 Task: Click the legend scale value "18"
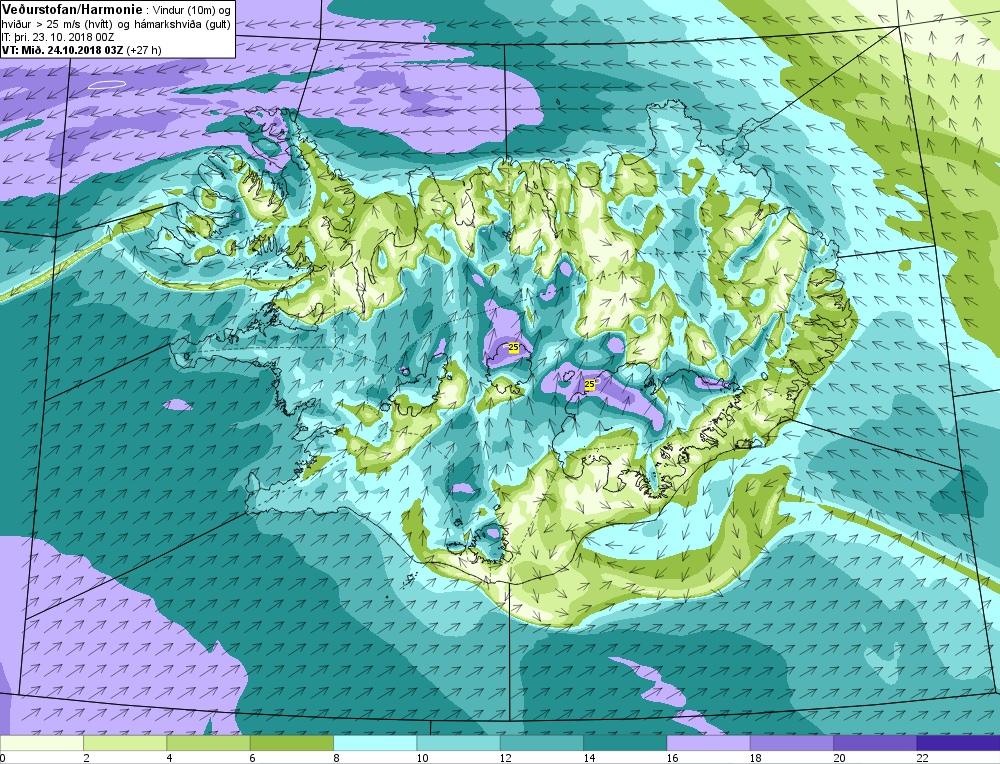pos(755,758)
